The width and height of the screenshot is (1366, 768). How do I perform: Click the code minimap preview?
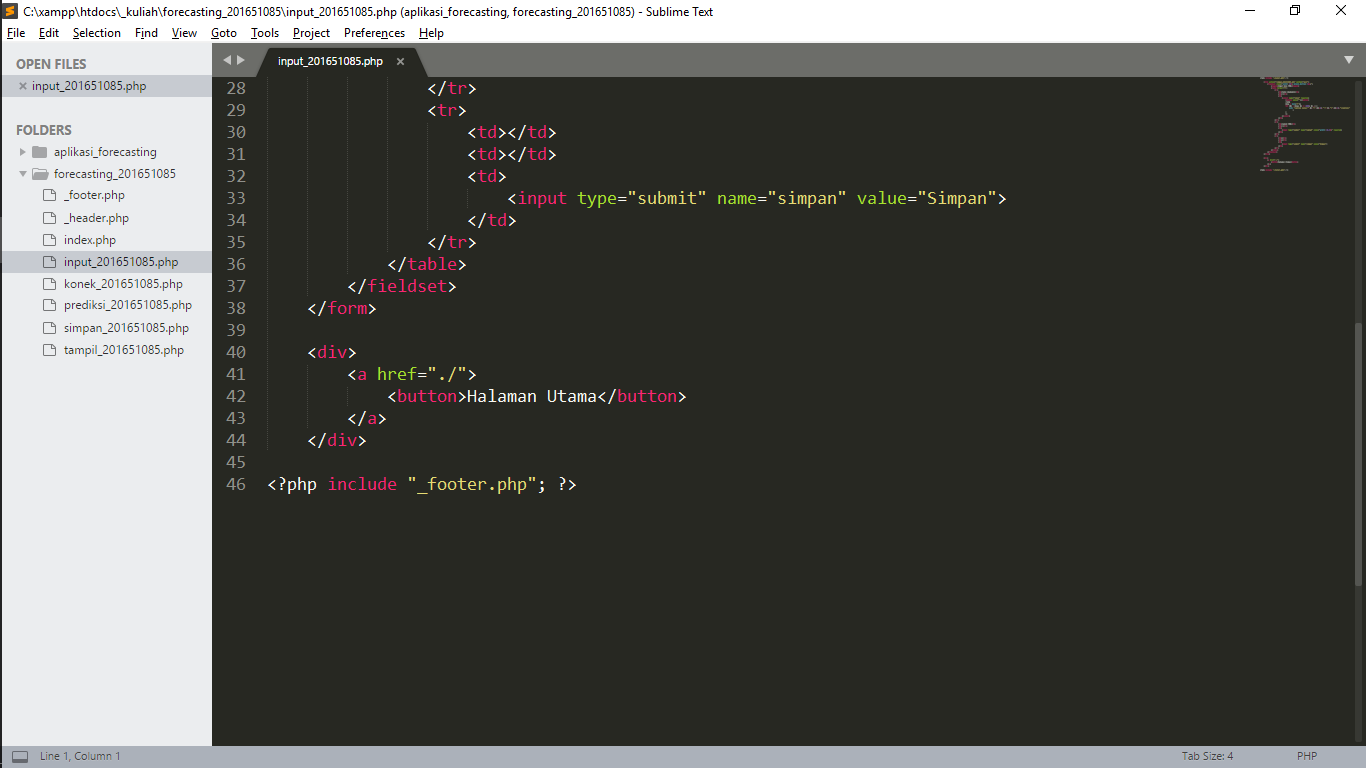(x=1303, y=124)
